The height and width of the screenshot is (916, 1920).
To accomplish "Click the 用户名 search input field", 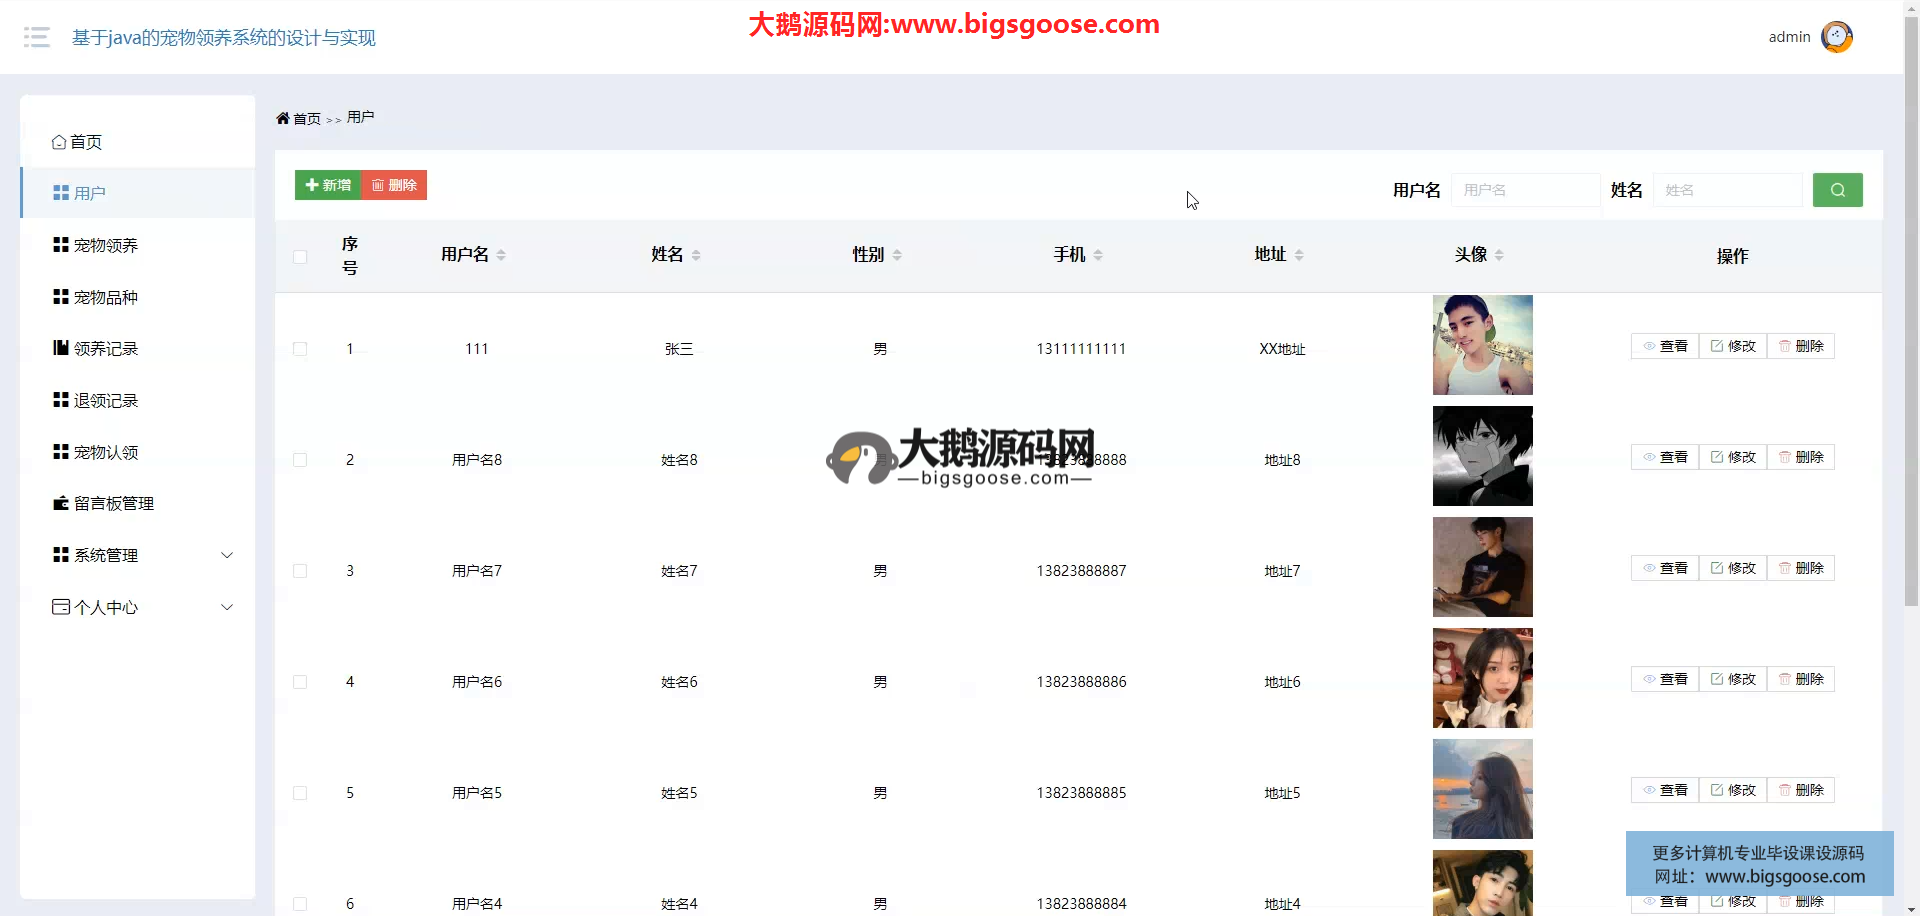I will [1525, 190].
